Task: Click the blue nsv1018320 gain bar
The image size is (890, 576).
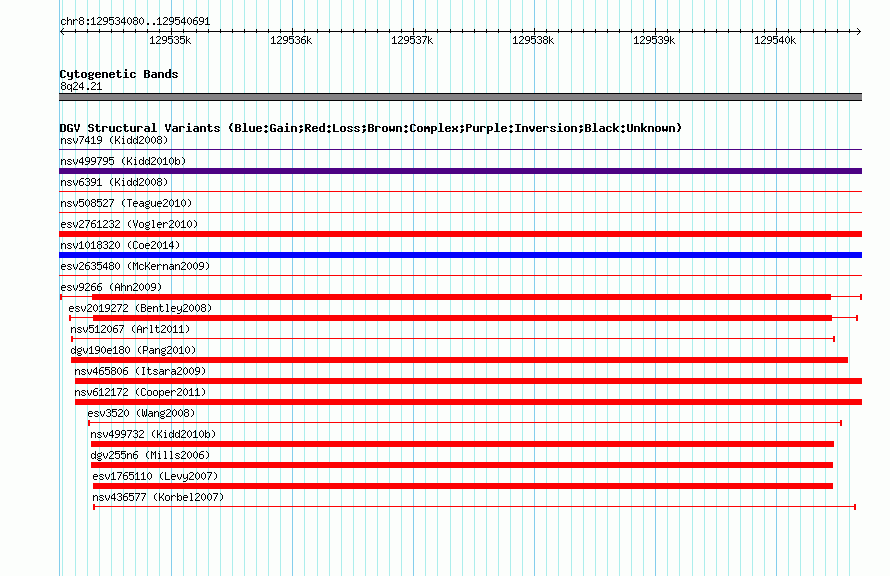Action: (460, 255)
